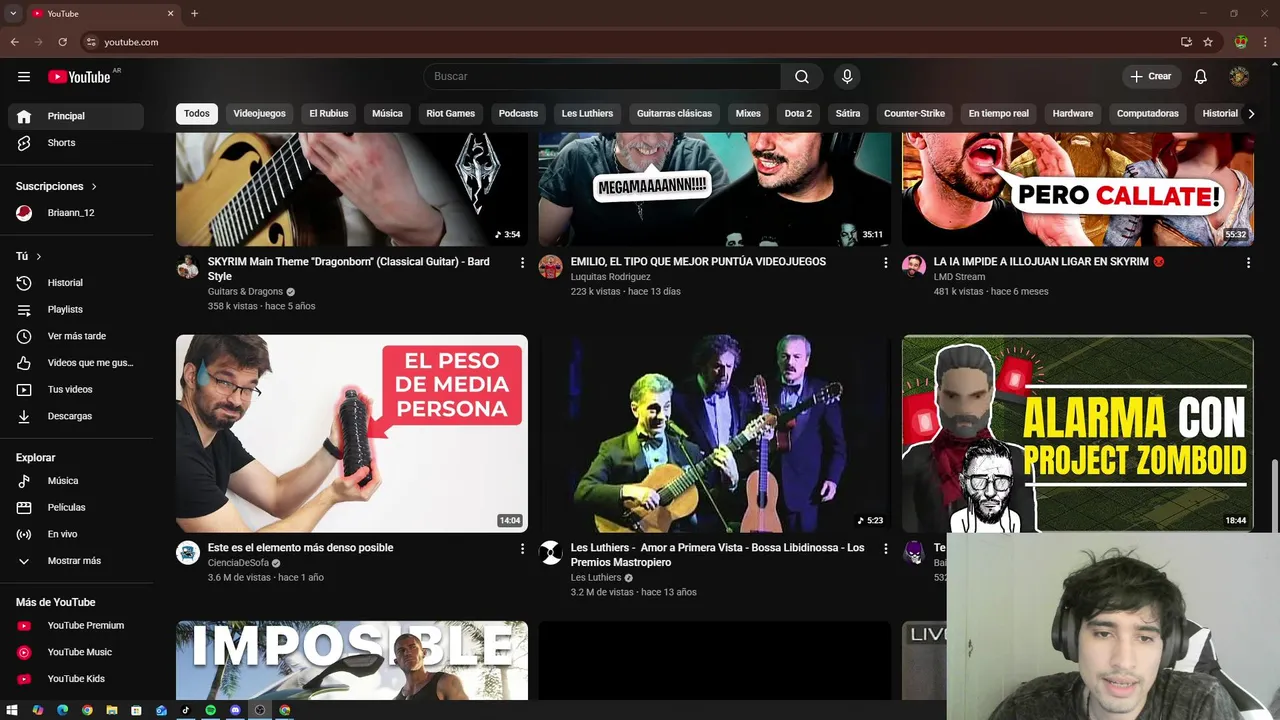Open the Les Luthiers guitar performance thumbnail
The image size is (1280, 720).
715,433
